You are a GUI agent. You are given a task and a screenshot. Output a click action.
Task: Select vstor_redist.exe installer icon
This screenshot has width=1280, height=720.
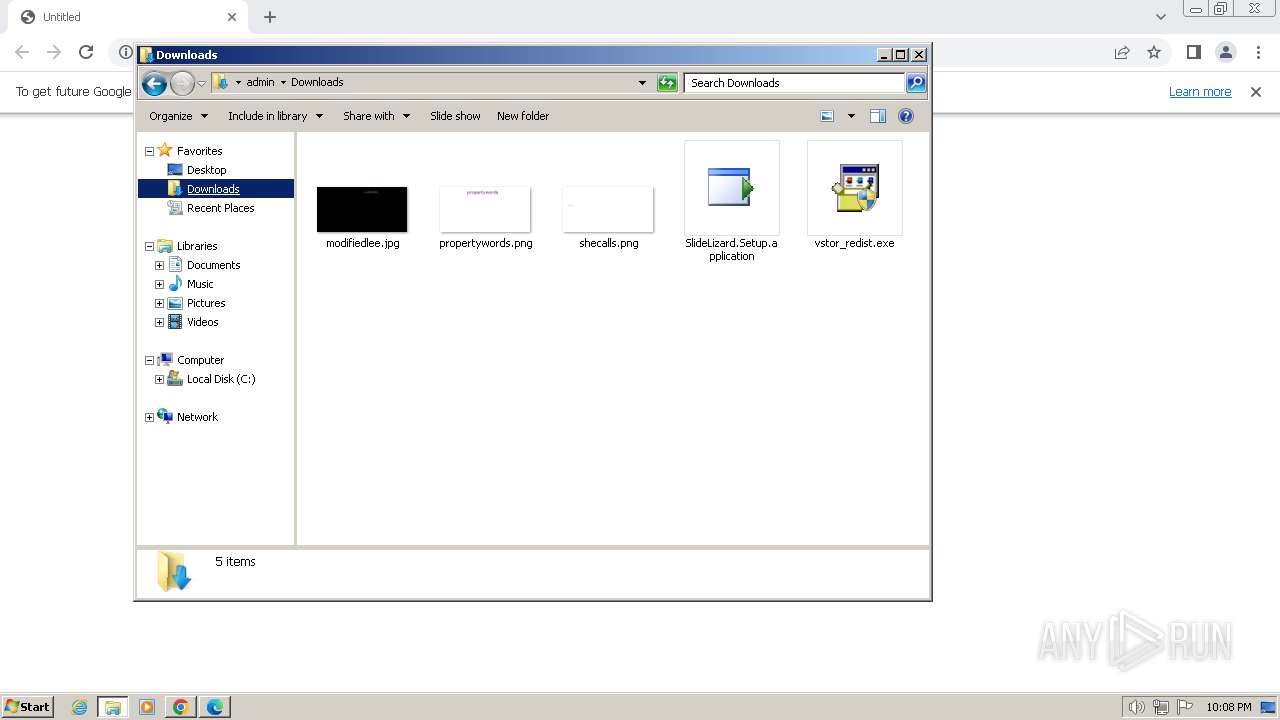pos(855,187)
